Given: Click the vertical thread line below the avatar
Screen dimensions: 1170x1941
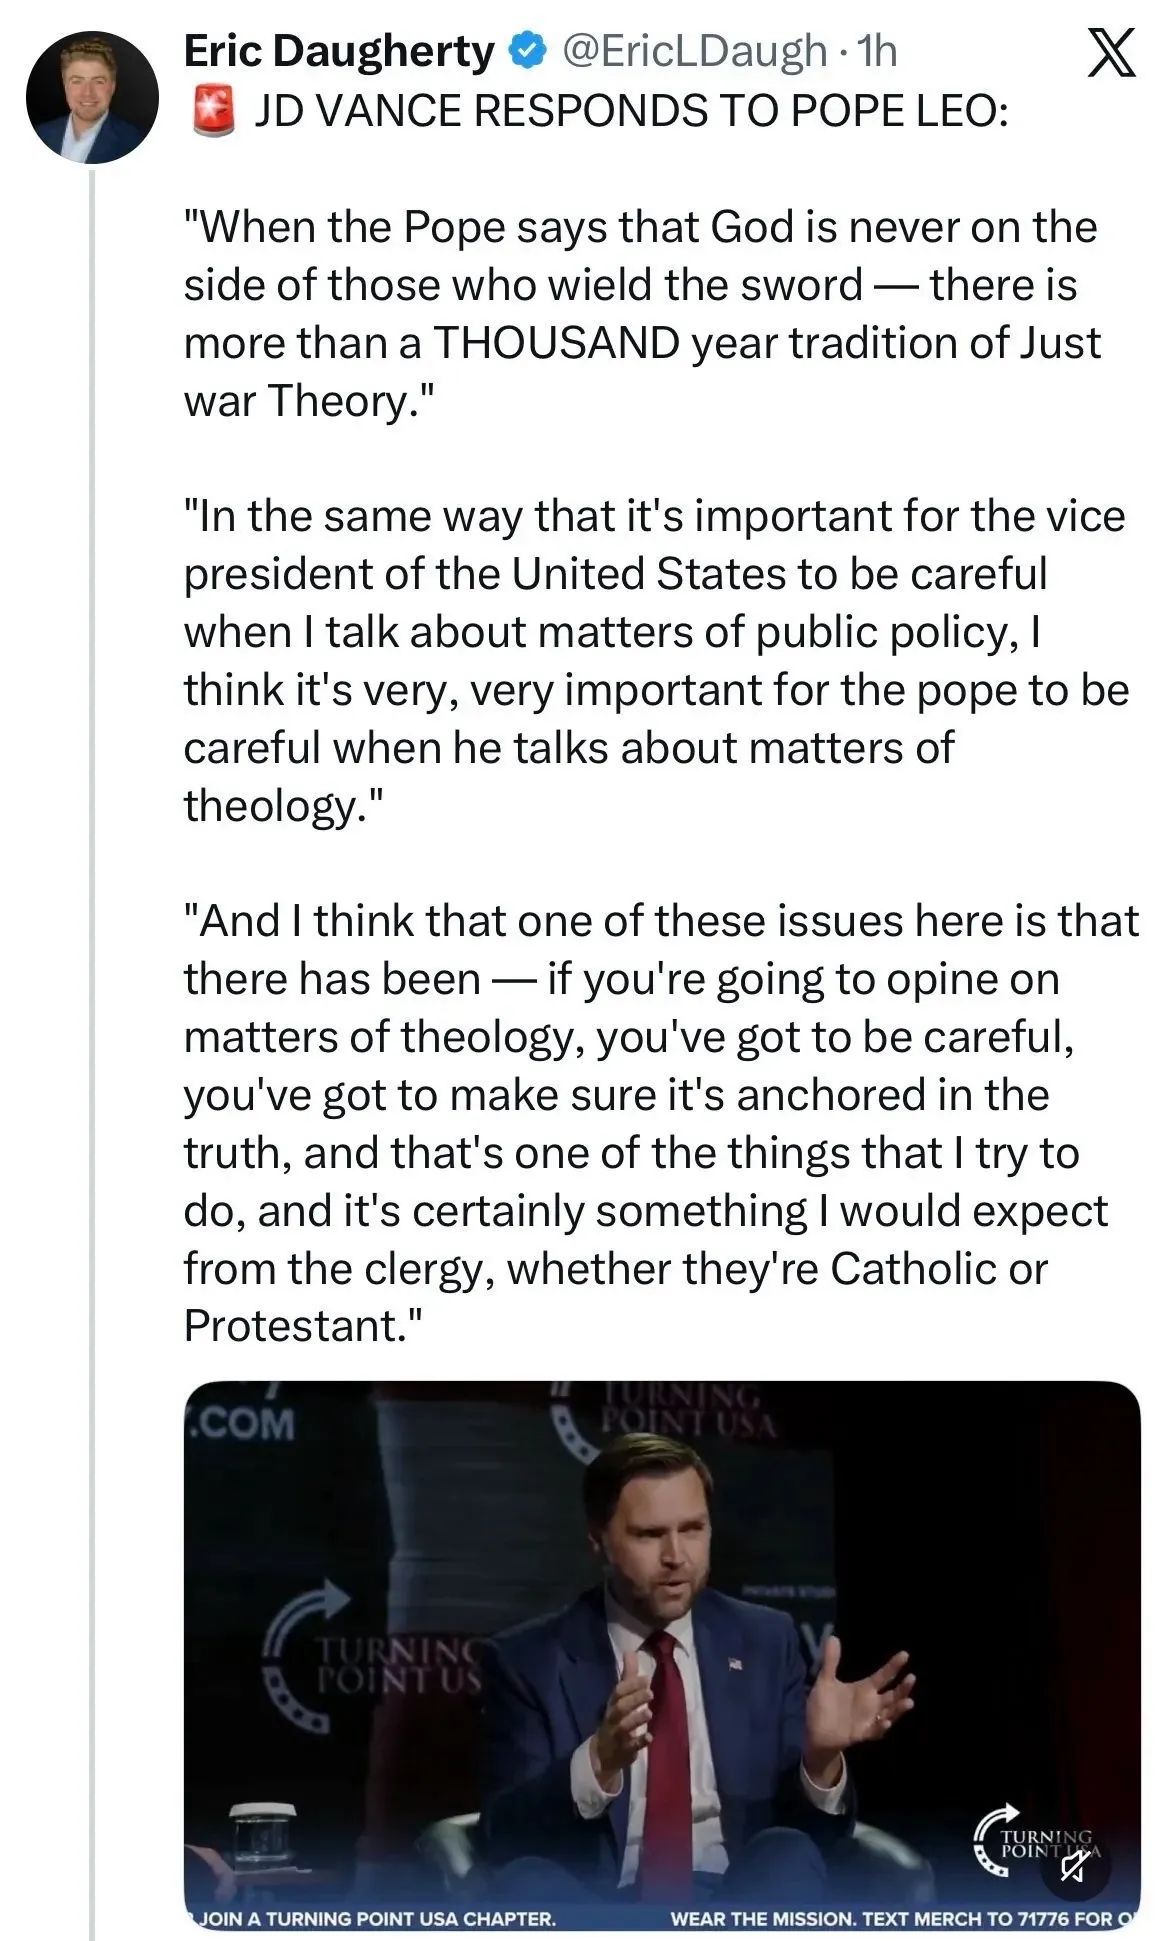Looking at the screenshot, I should [92, 1000].
